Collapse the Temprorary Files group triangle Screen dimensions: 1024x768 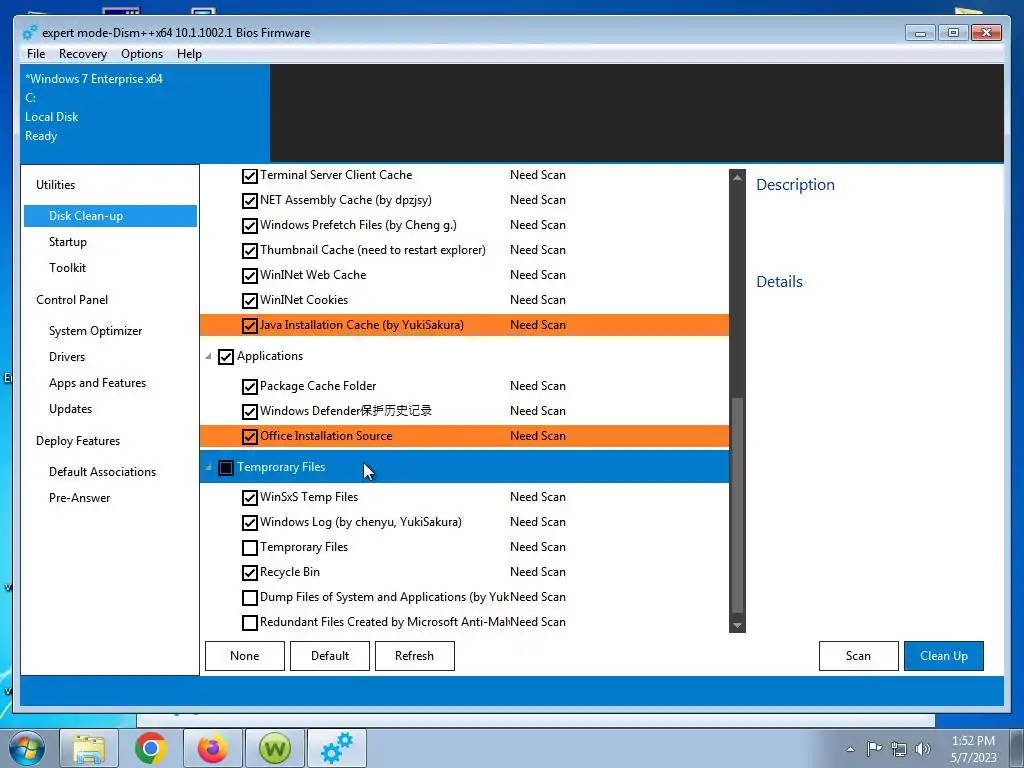pyautogui.click(x=208, y=468)
